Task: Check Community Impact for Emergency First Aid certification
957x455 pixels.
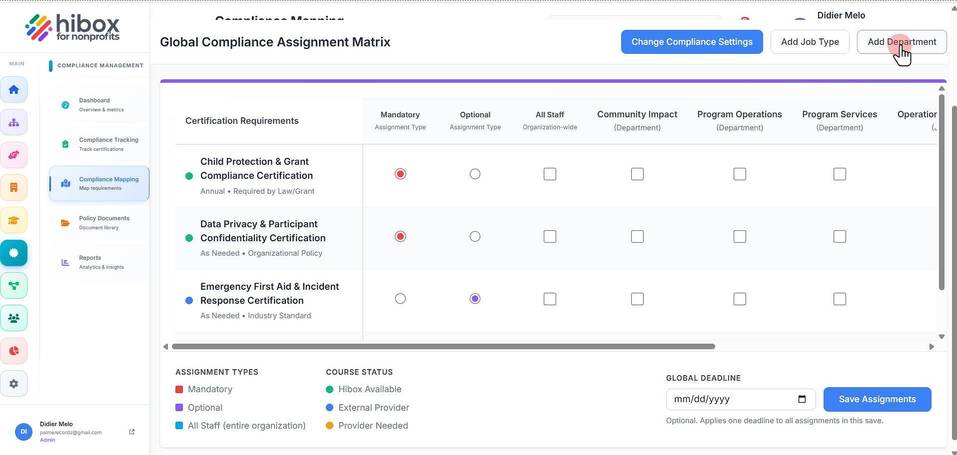Action: pyautogui.click(x=637, y=299)
